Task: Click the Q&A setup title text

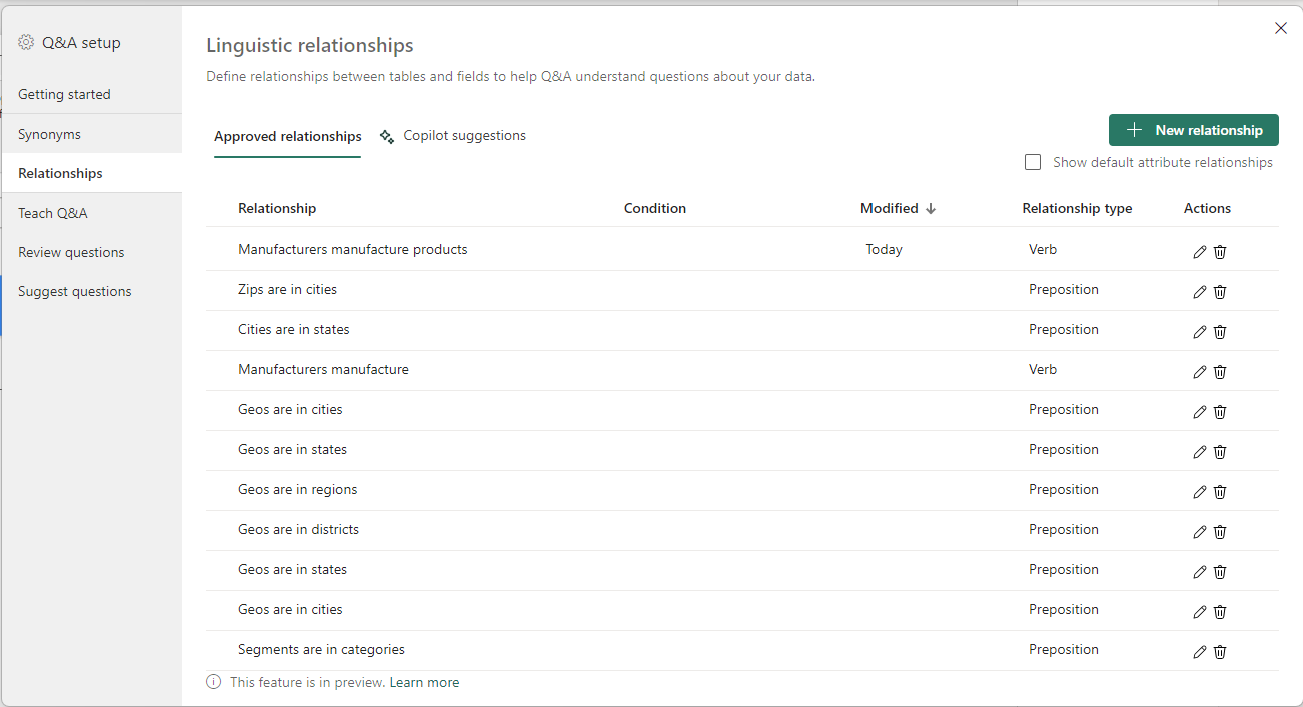Action: point(81,43)
